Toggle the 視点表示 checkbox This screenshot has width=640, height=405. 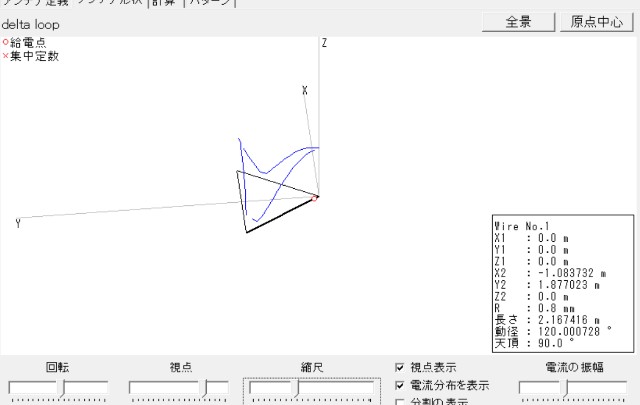point(400,367)
